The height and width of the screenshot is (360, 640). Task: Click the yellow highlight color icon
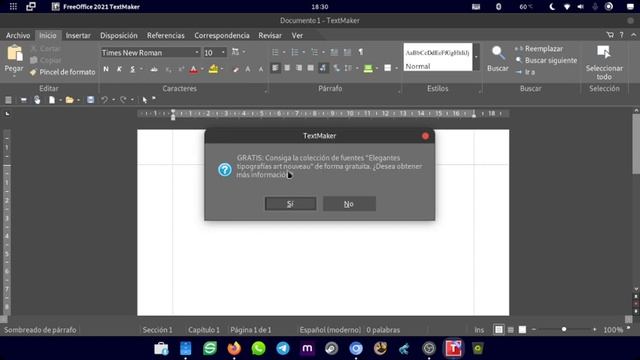click(x=213, y=69)
